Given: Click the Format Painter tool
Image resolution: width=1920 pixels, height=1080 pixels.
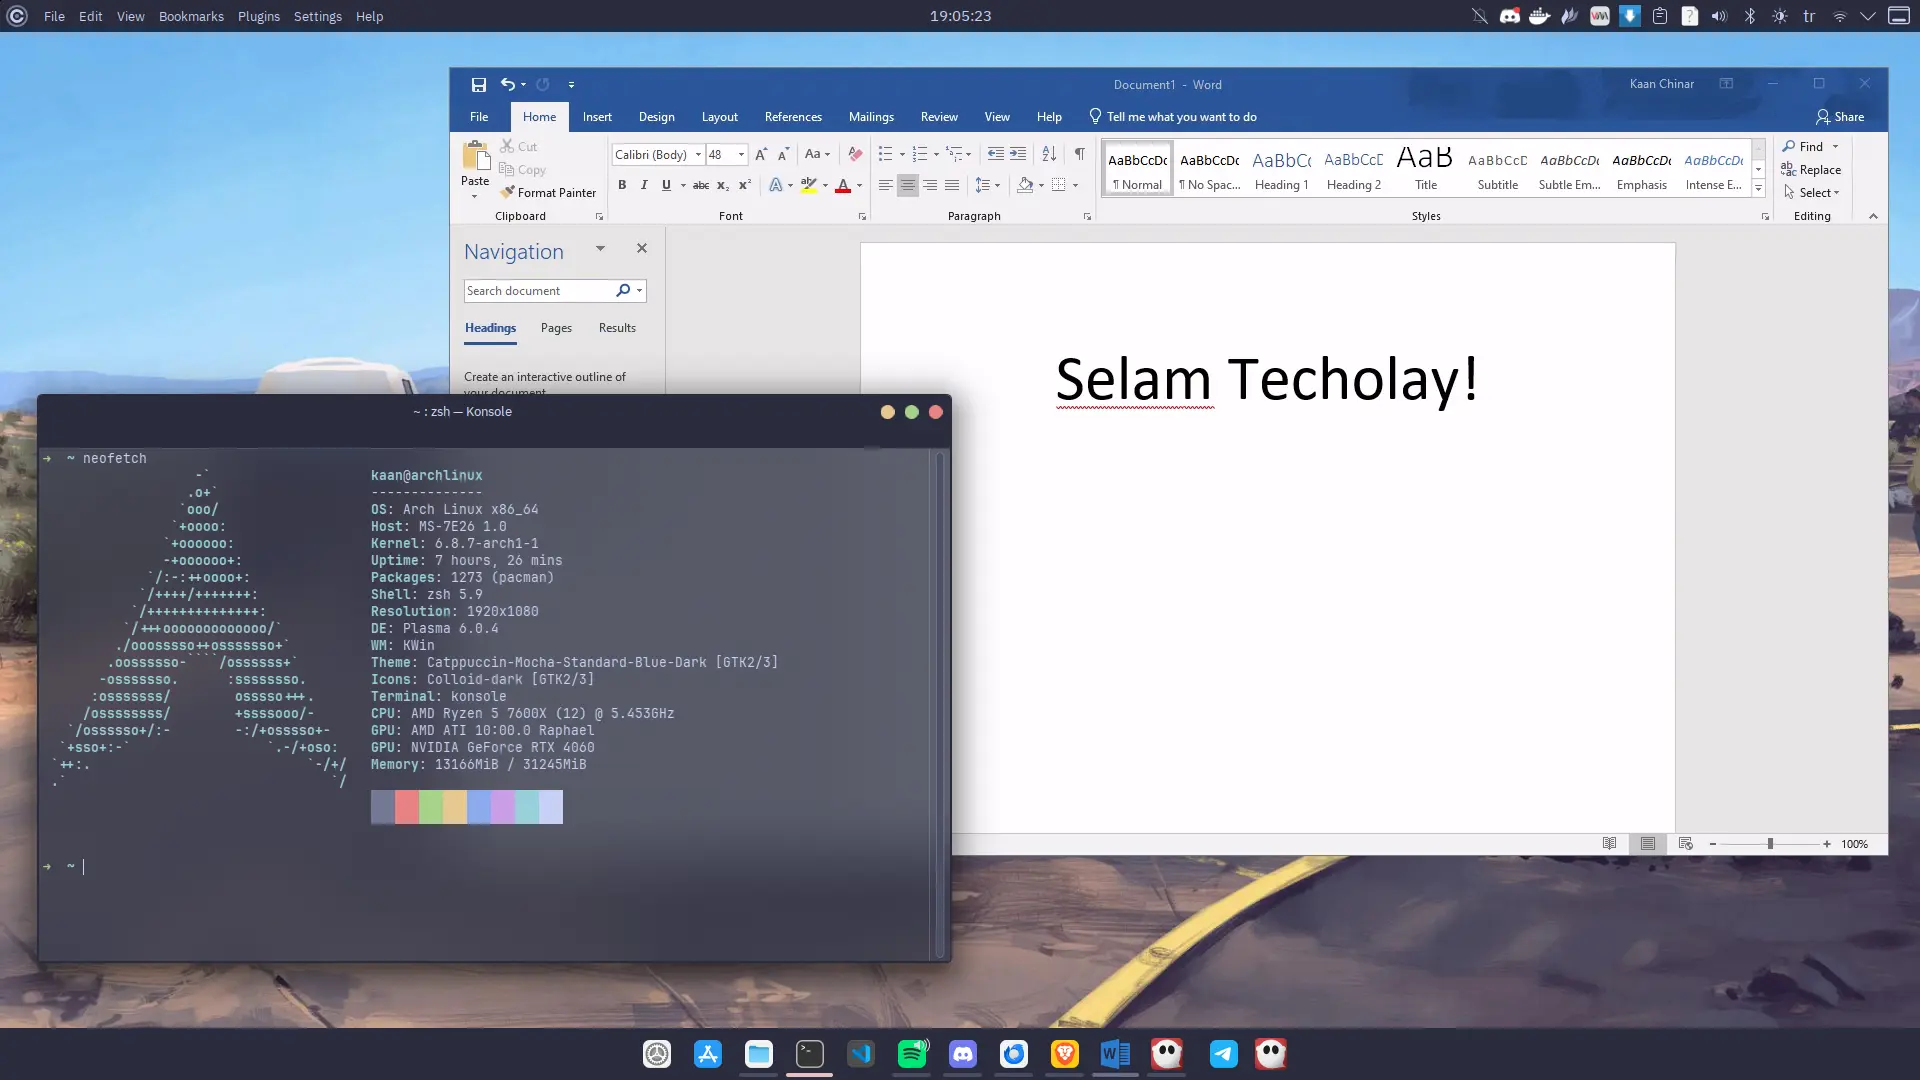Looking at the screenshot, I should (x=548, y=193).
